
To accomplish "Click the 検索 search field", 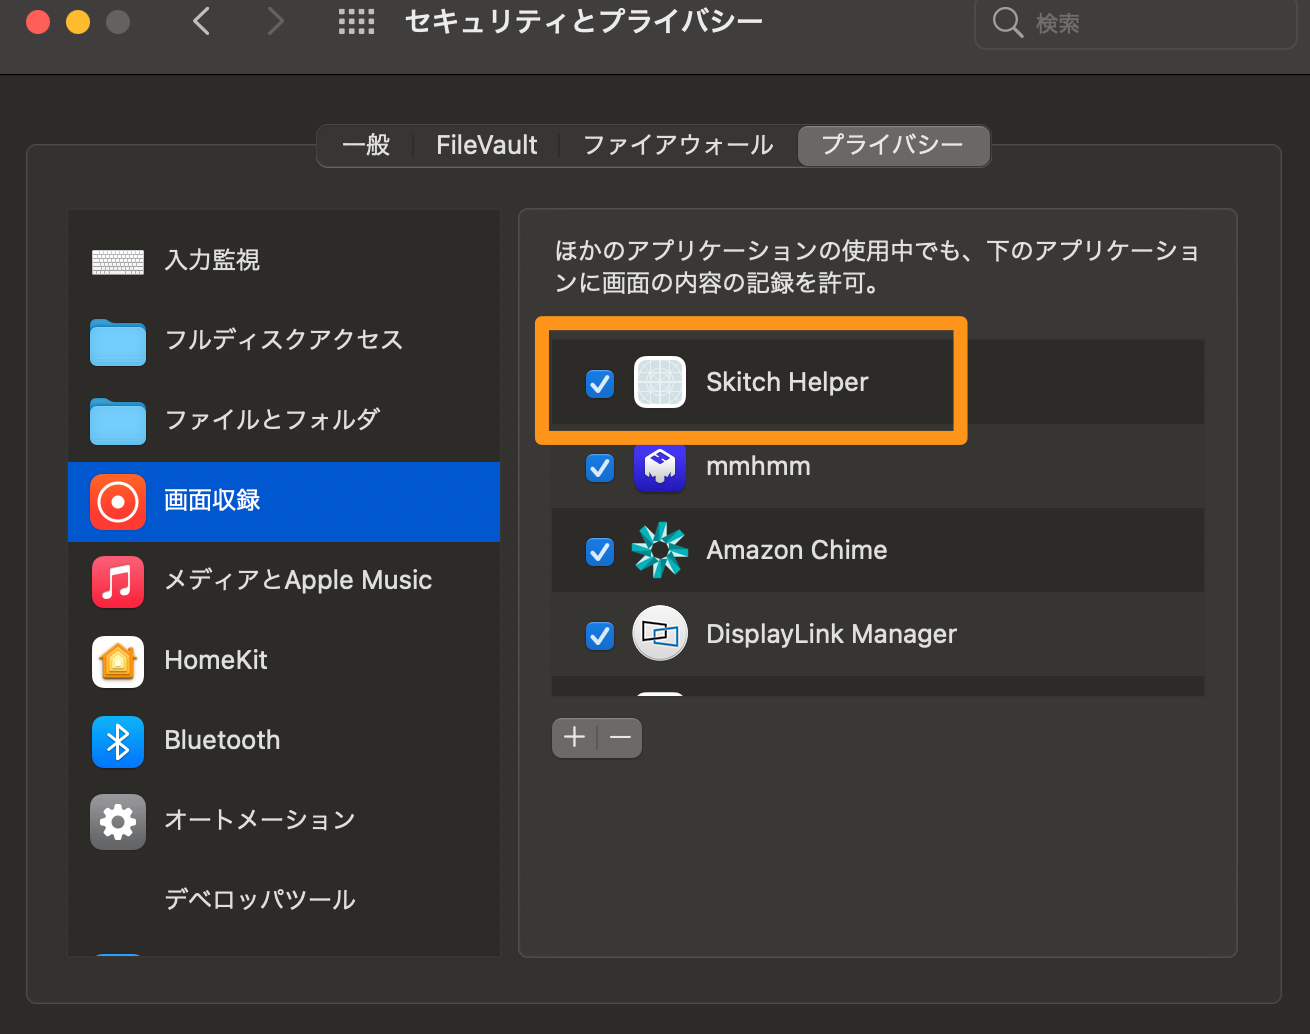I will pos(1135,22).
